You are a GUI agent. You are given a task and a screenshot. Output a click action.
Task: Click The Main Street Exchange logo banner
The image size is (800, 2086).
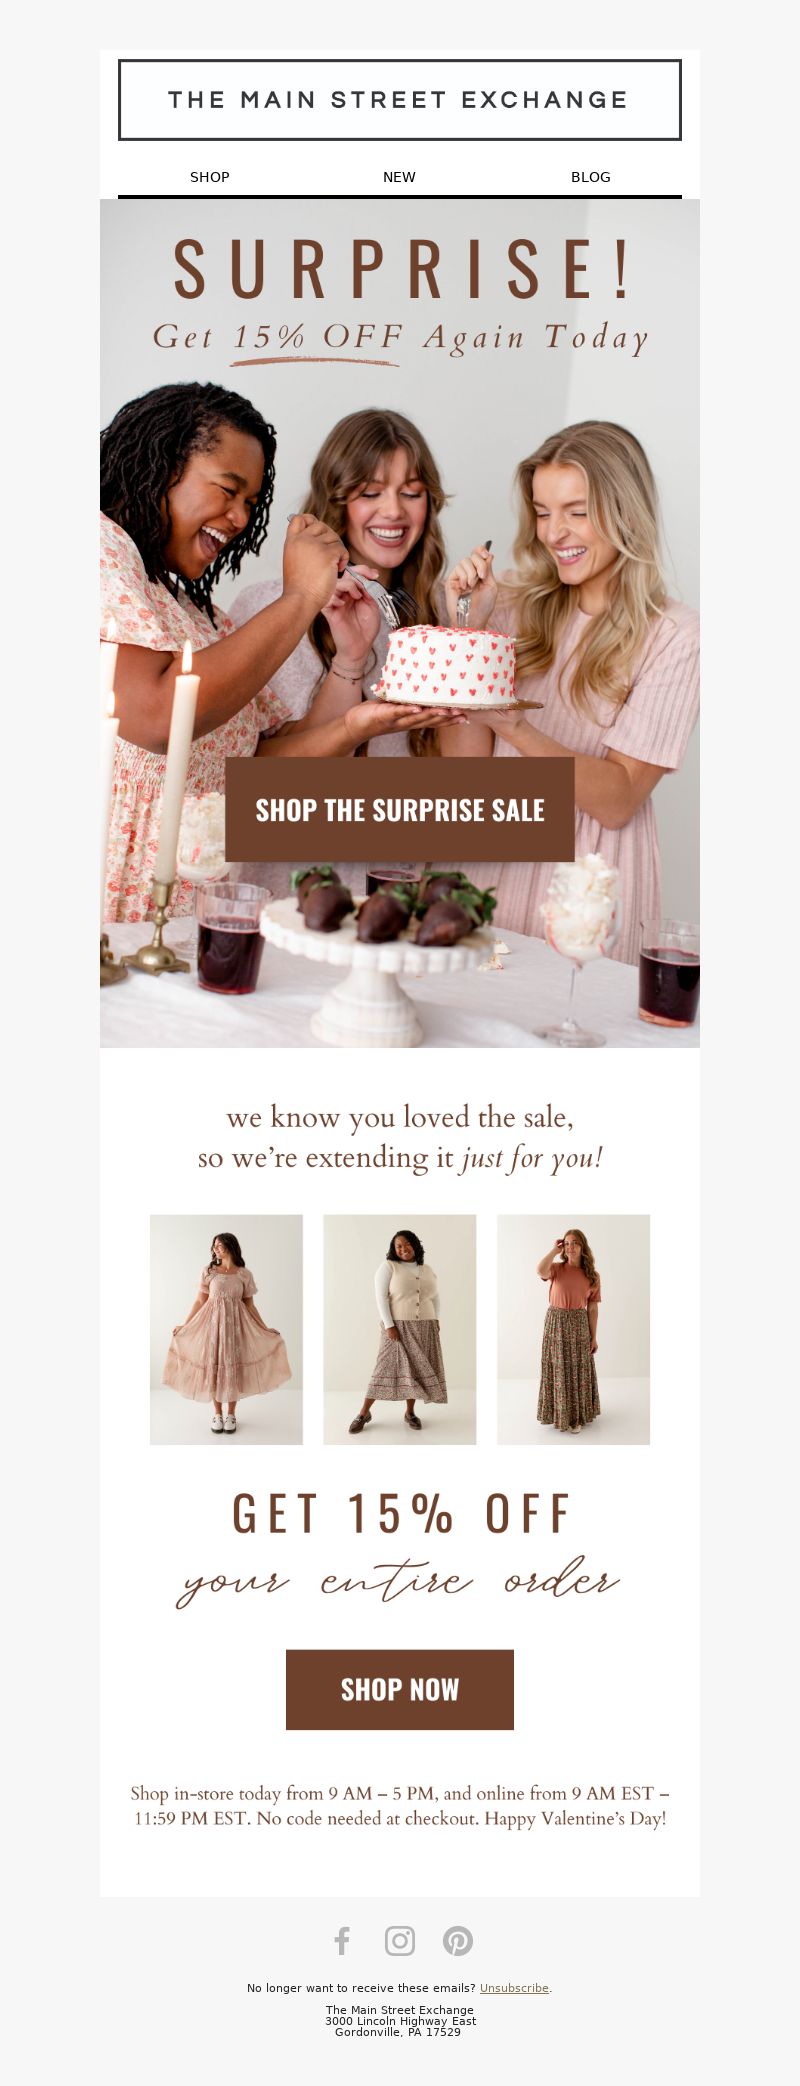tap(400, 100)
